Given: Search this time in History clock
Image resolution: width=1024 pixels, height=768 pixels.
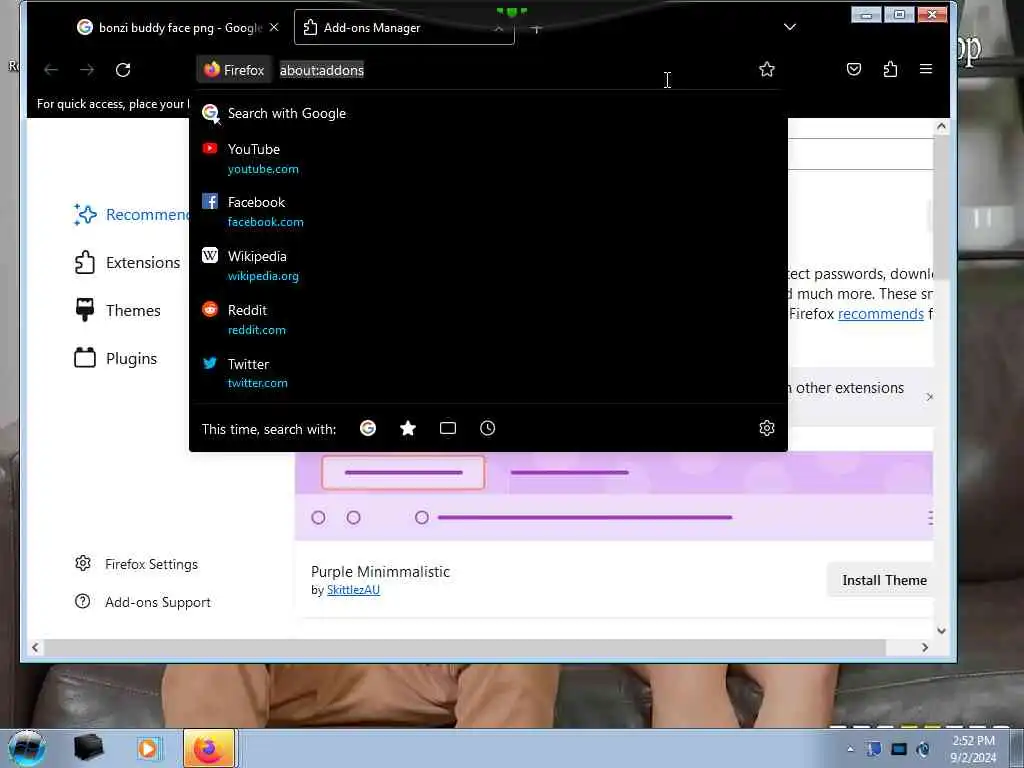Looking at the screenshot, I should pyautogui.click(x=487, y=428).
